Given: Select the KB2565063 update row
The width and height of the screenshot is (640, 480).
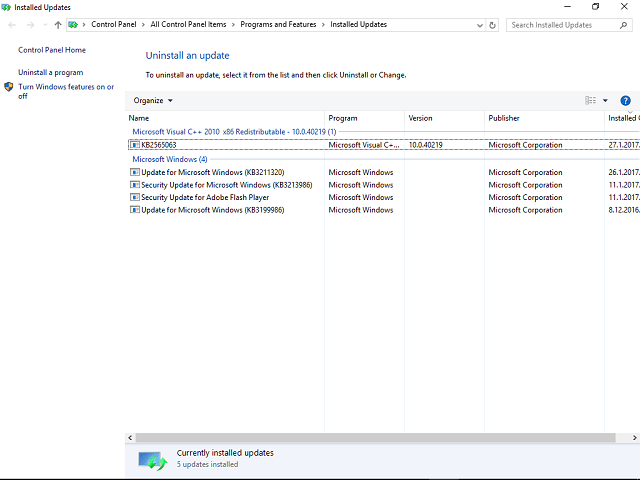Looking at the screenshot, I should tap(384, 145).
